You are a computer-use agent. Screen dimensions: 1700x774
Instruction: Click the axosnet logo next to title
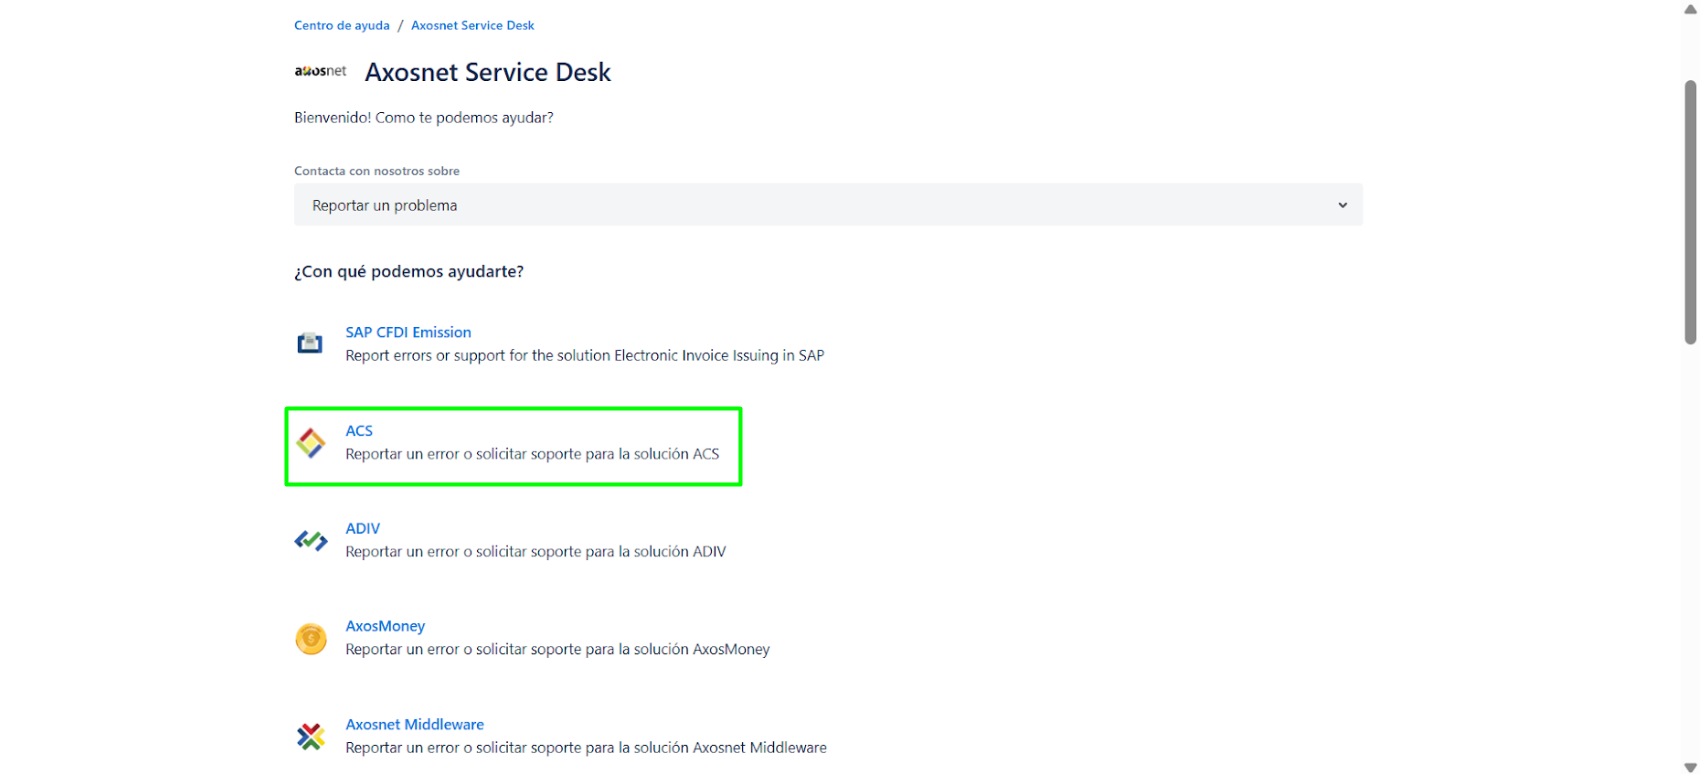point(320,72)
